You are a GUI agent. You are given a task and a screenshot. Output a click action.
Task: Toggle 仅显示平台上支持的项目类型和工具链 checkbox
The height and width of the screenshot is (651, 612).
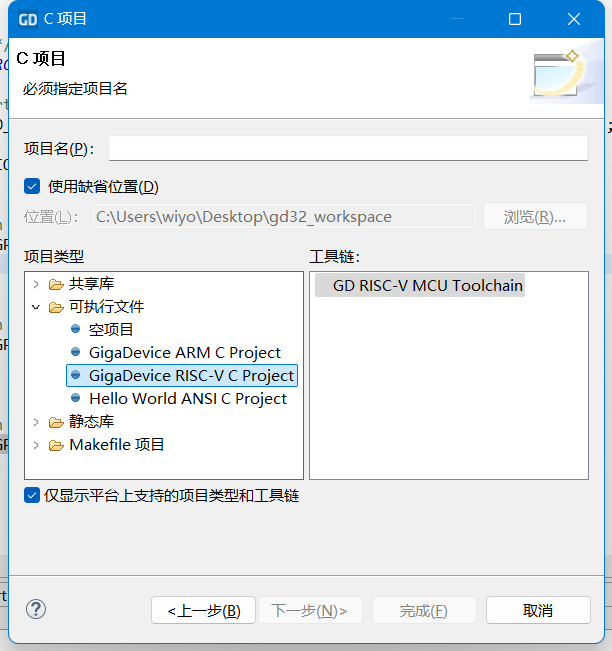[x=32, y=495]
